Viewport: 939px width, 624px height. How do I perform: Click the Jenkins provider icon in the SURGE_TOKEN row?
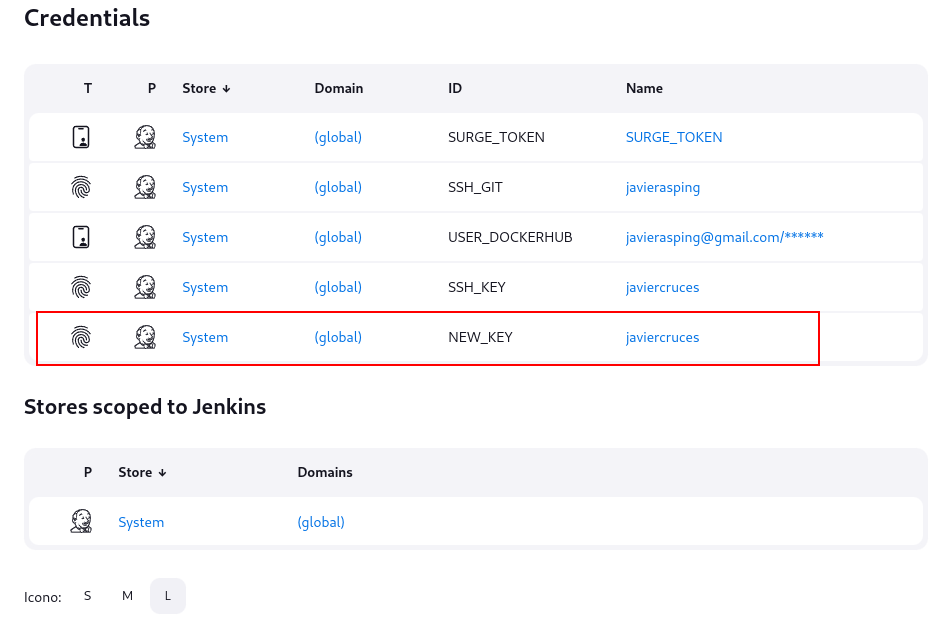pyautogui.click(x=145, y=137)
